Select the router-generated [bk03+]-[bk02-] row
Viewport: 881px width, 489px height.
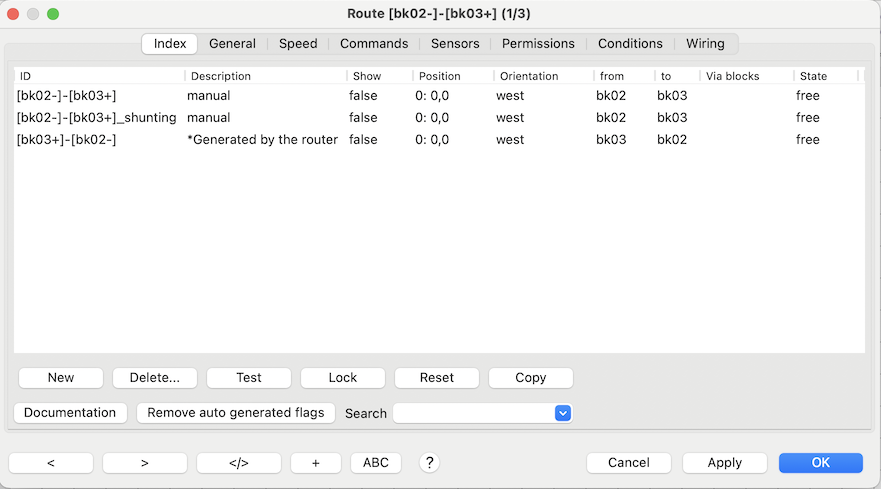coord(67,140)
